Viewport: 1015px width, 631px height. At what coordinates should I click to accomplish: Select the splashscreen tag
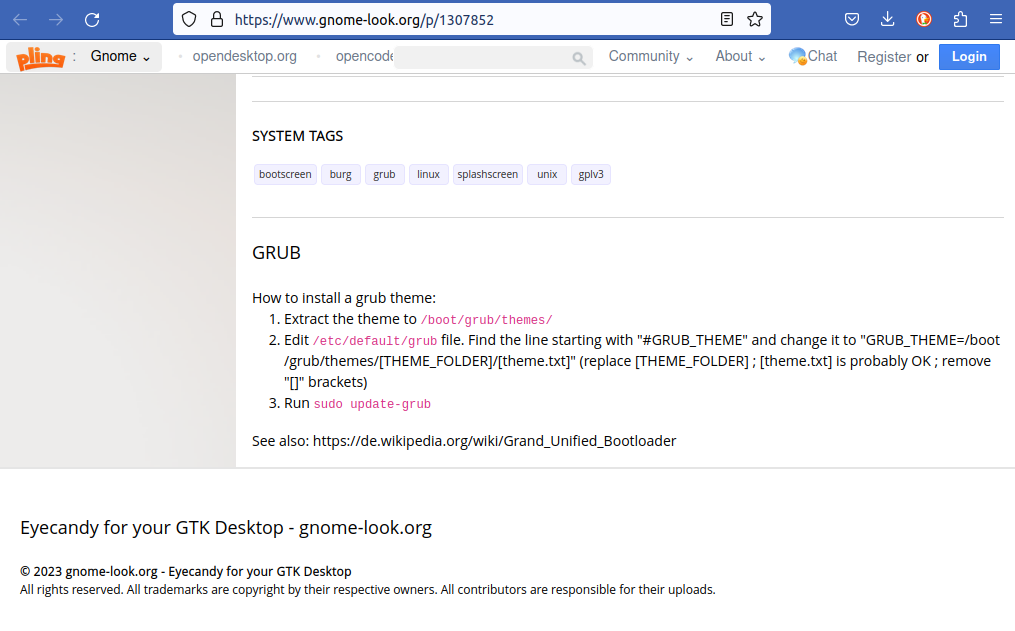(487, 174)
